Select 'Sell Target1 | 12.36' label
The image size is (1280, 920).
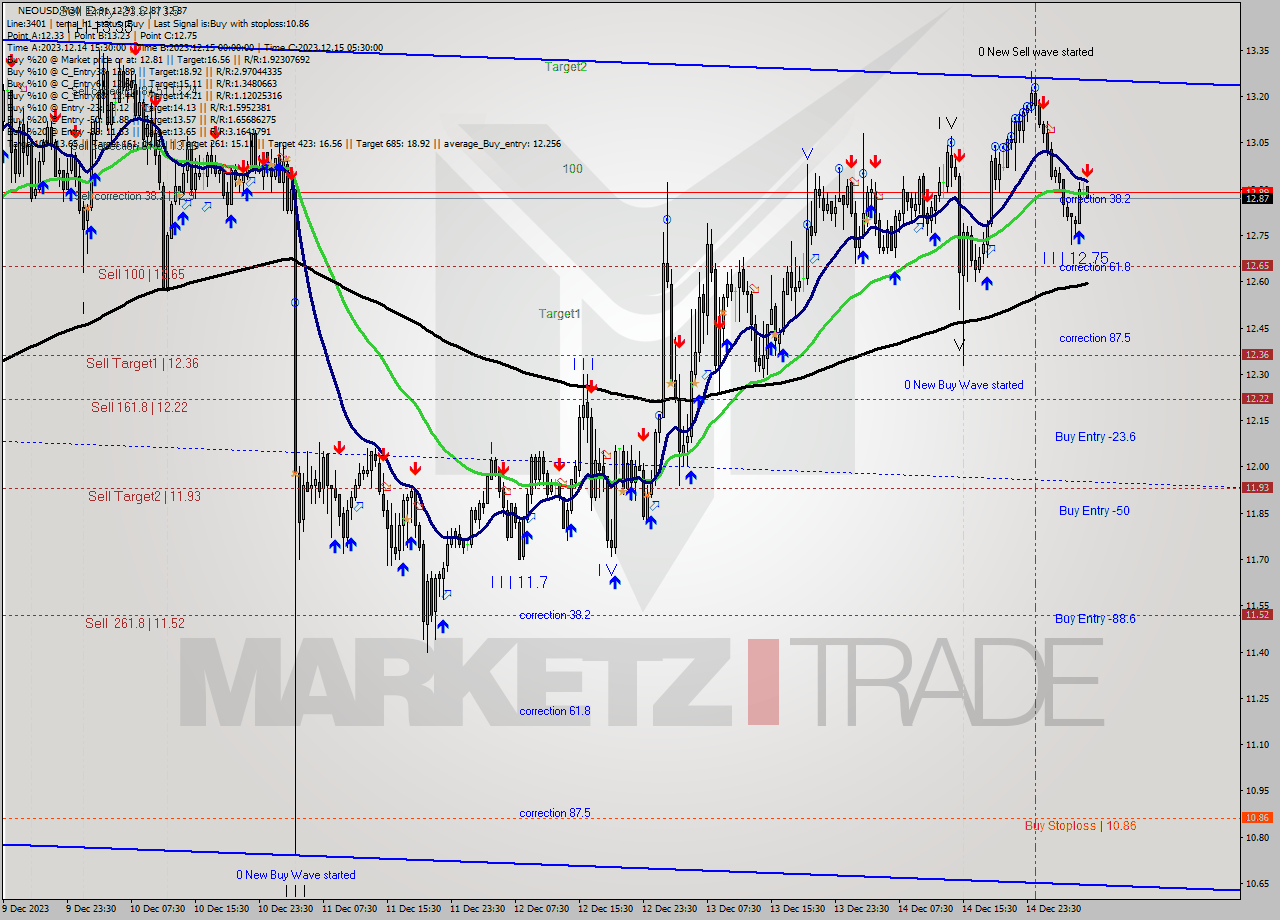pyautogui.click(x=142, y=364)
